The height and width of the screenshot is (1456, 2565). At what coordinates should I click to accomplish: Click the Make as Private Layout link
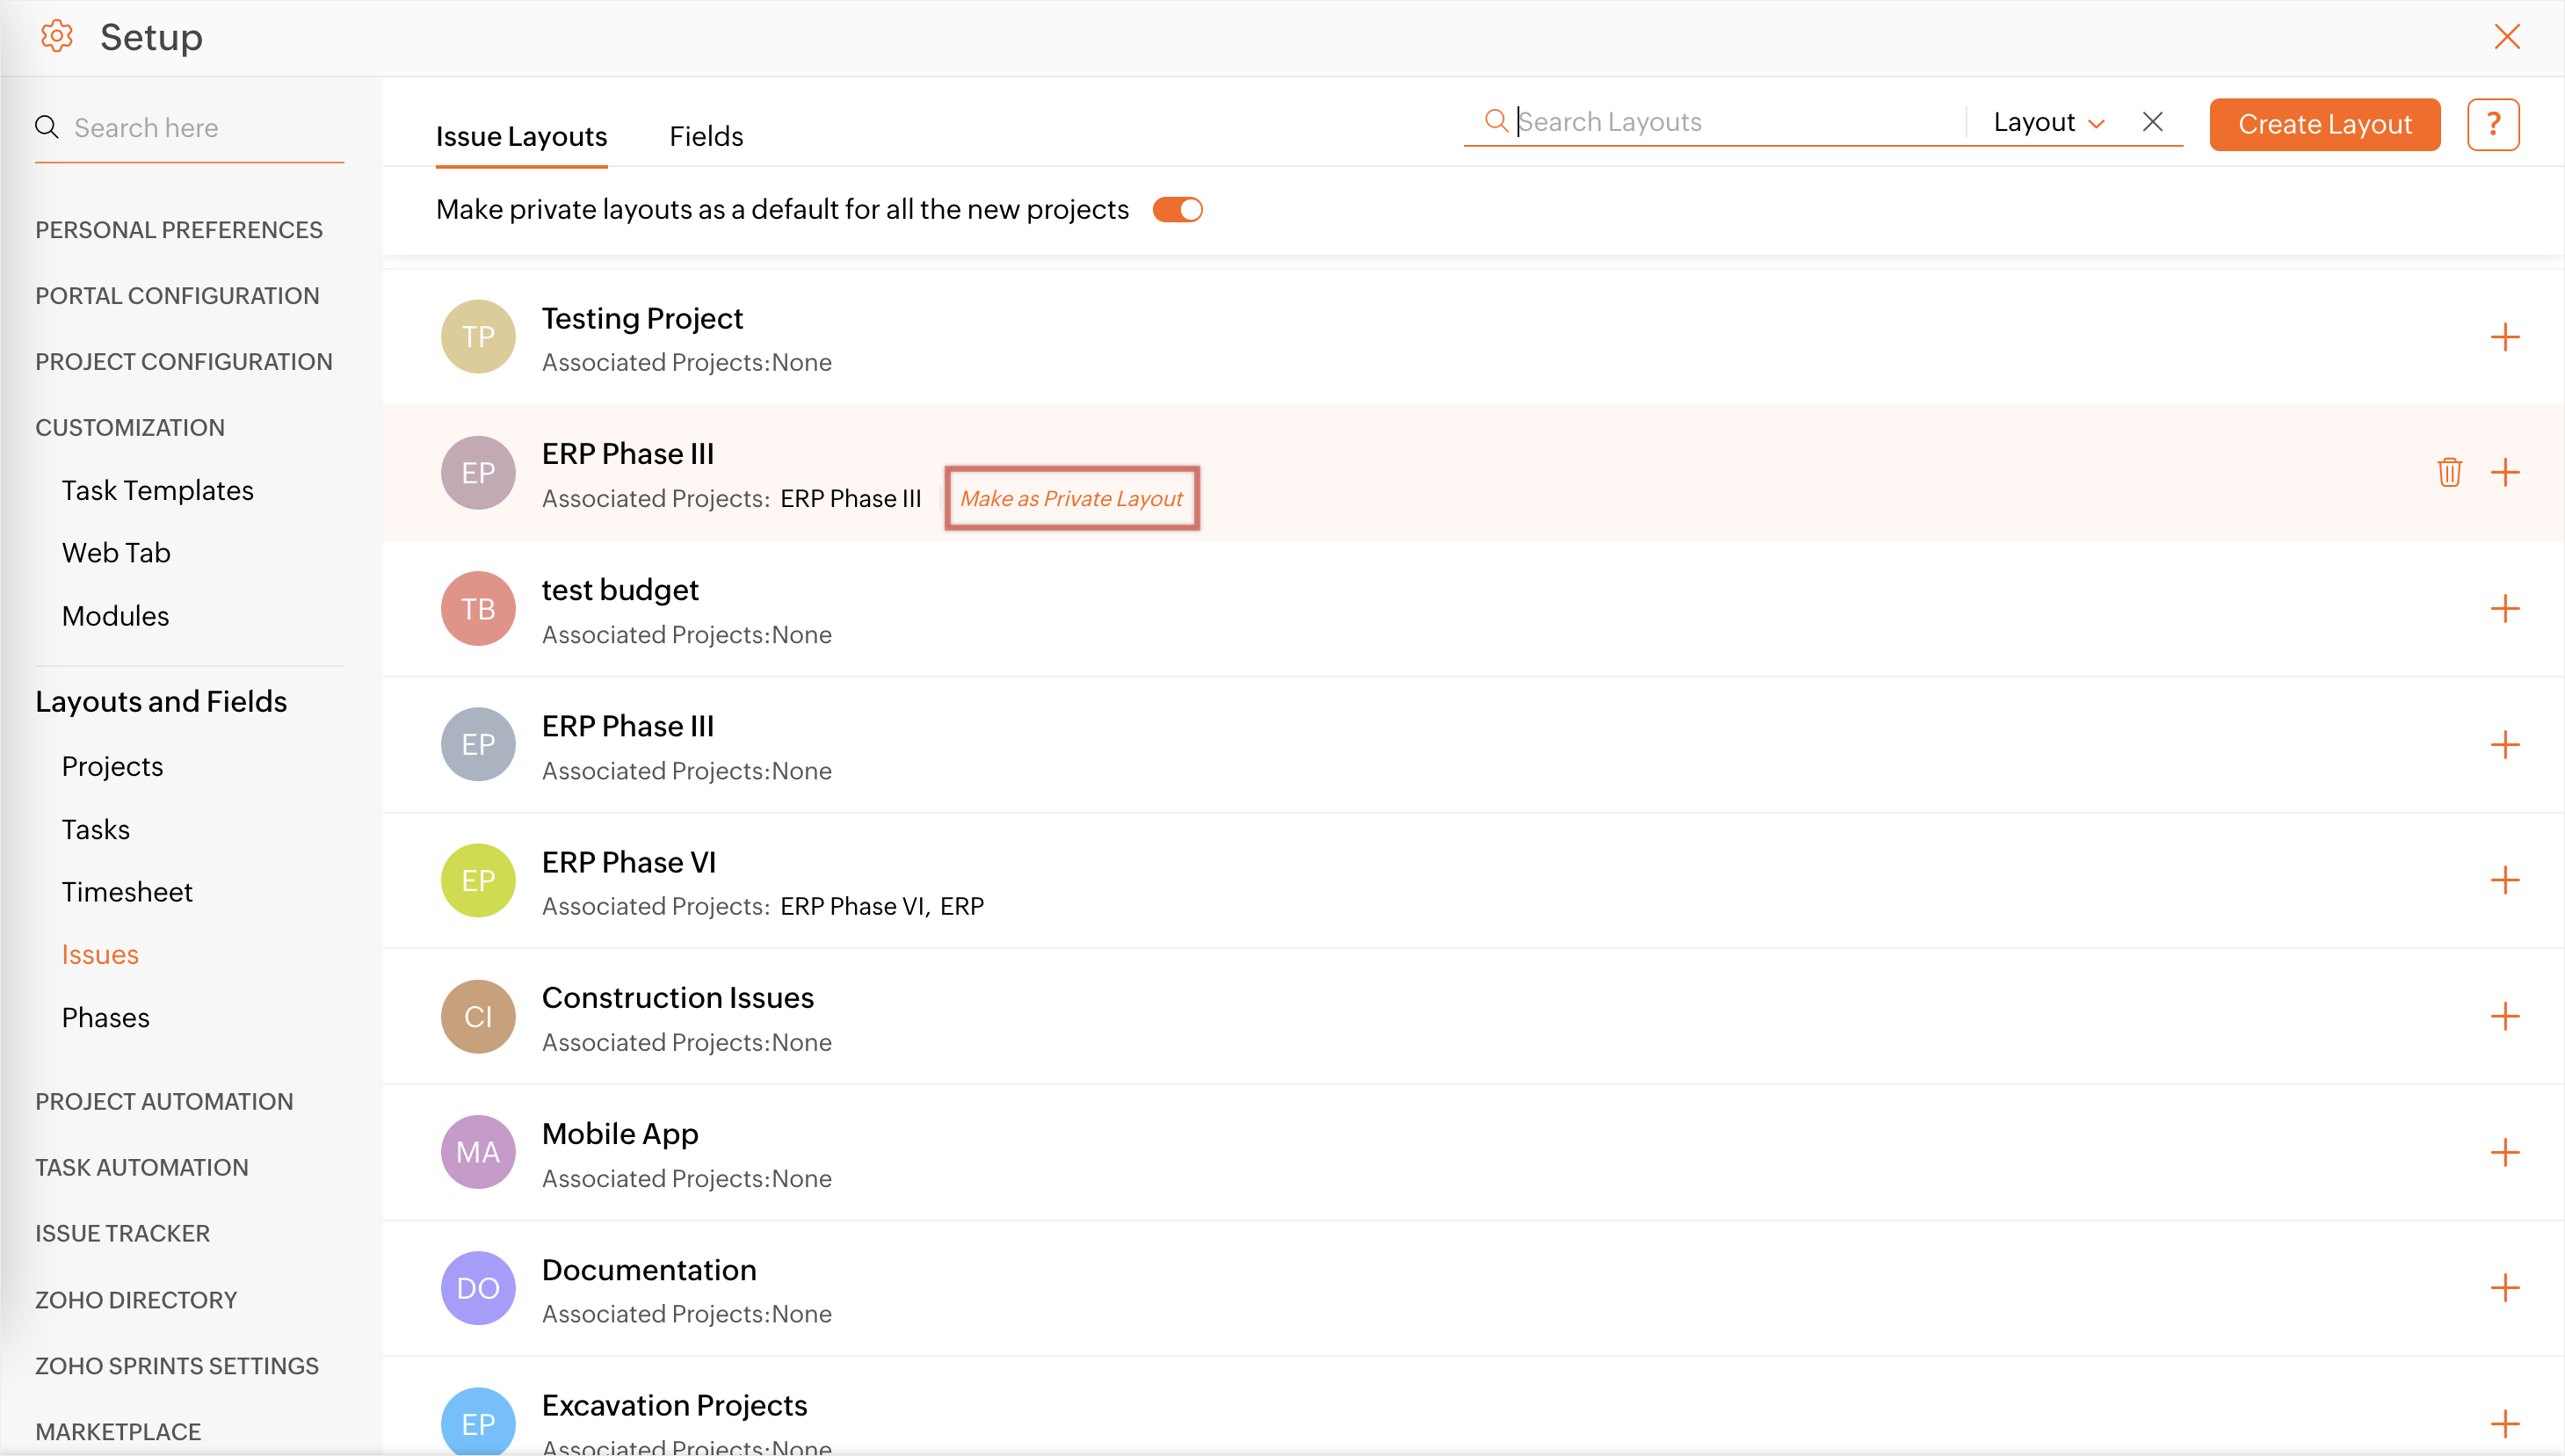pyautogui.click(x=1071, y=498)
